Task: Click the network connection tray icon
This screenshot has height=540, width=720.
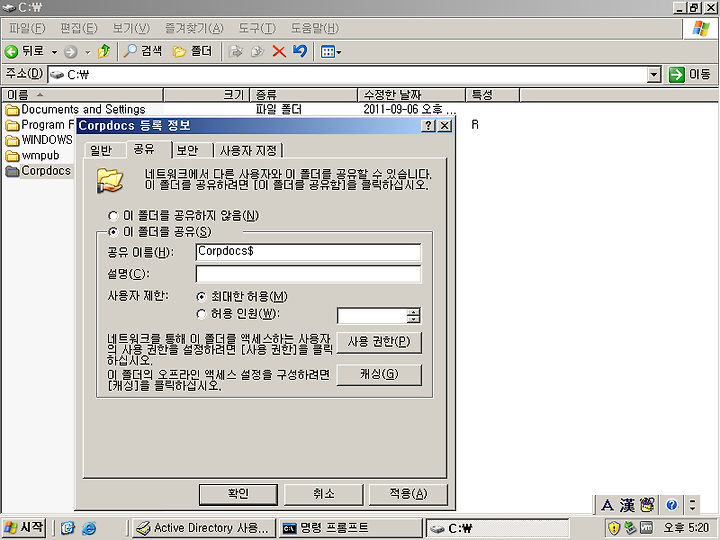Action: coord(630,528)
